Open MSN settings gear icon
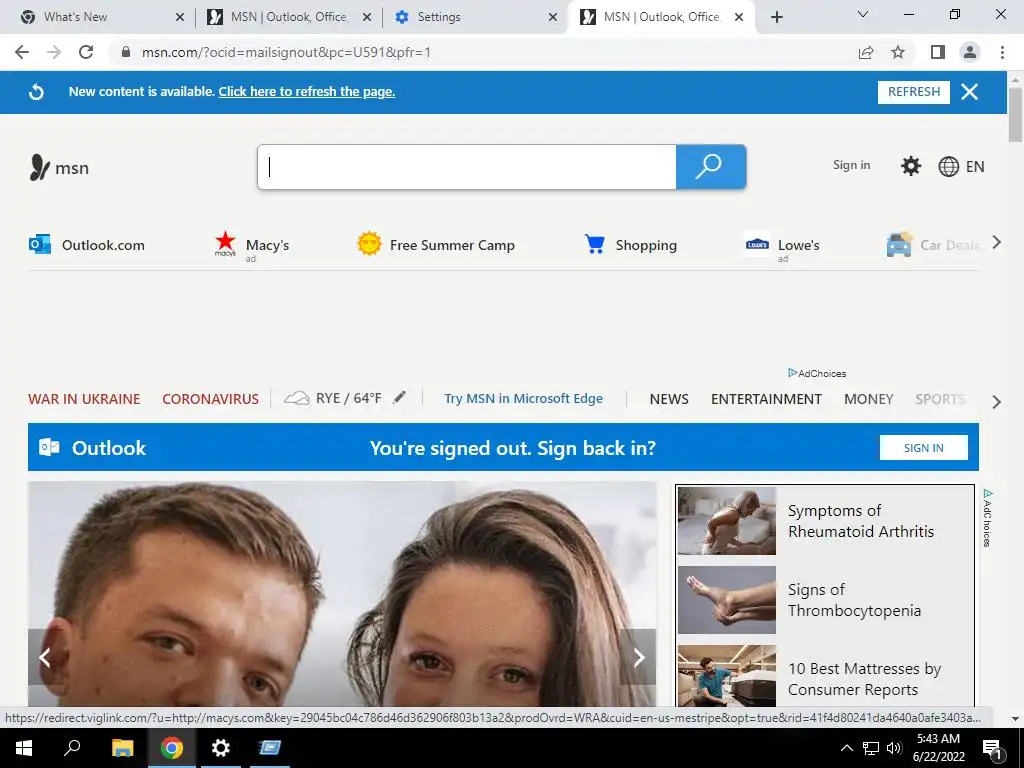 point(910,166)
